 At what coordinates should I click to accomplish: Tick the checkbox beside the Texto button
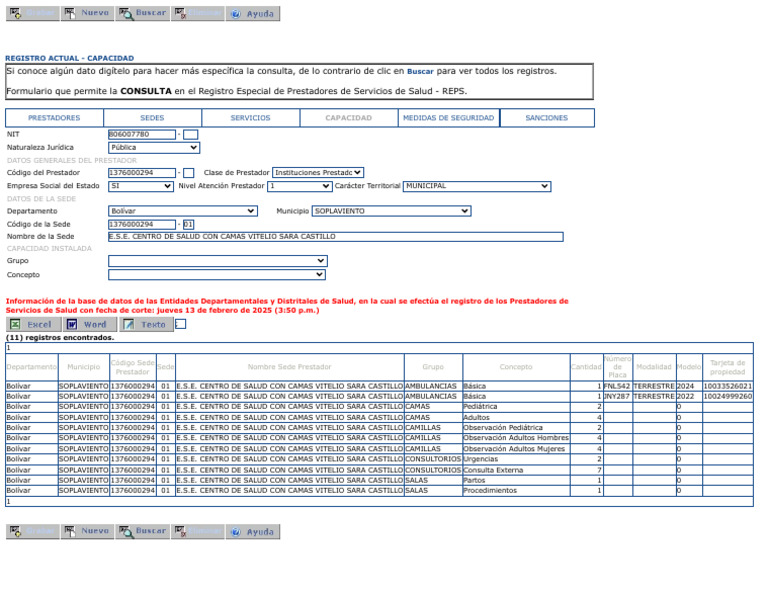click(x=181, y=324)
